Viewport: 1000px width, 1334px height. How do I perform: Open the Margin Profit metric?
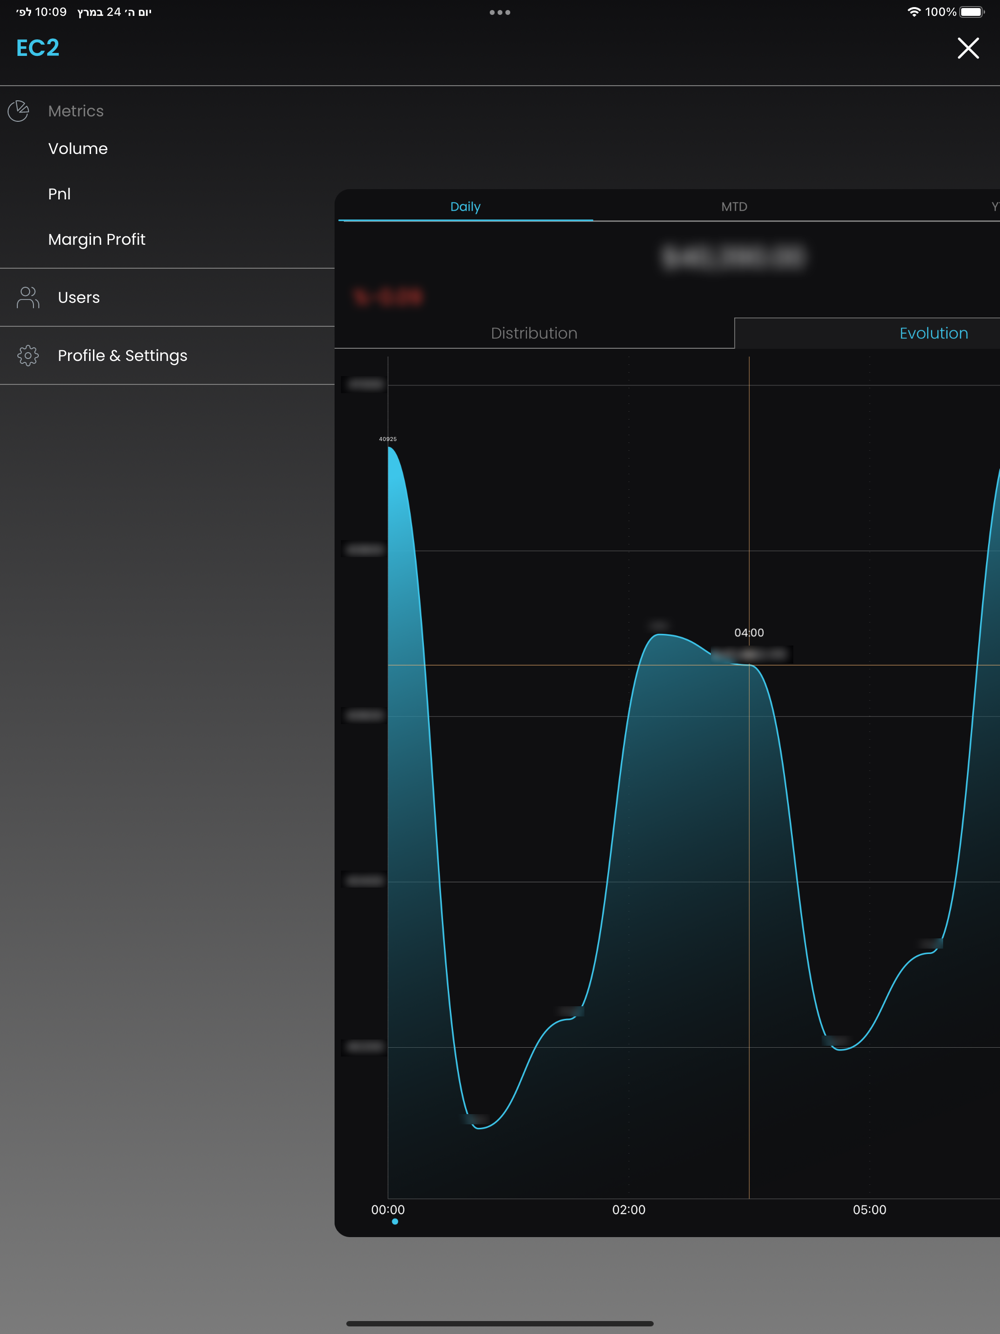click(x=97, y=240)
